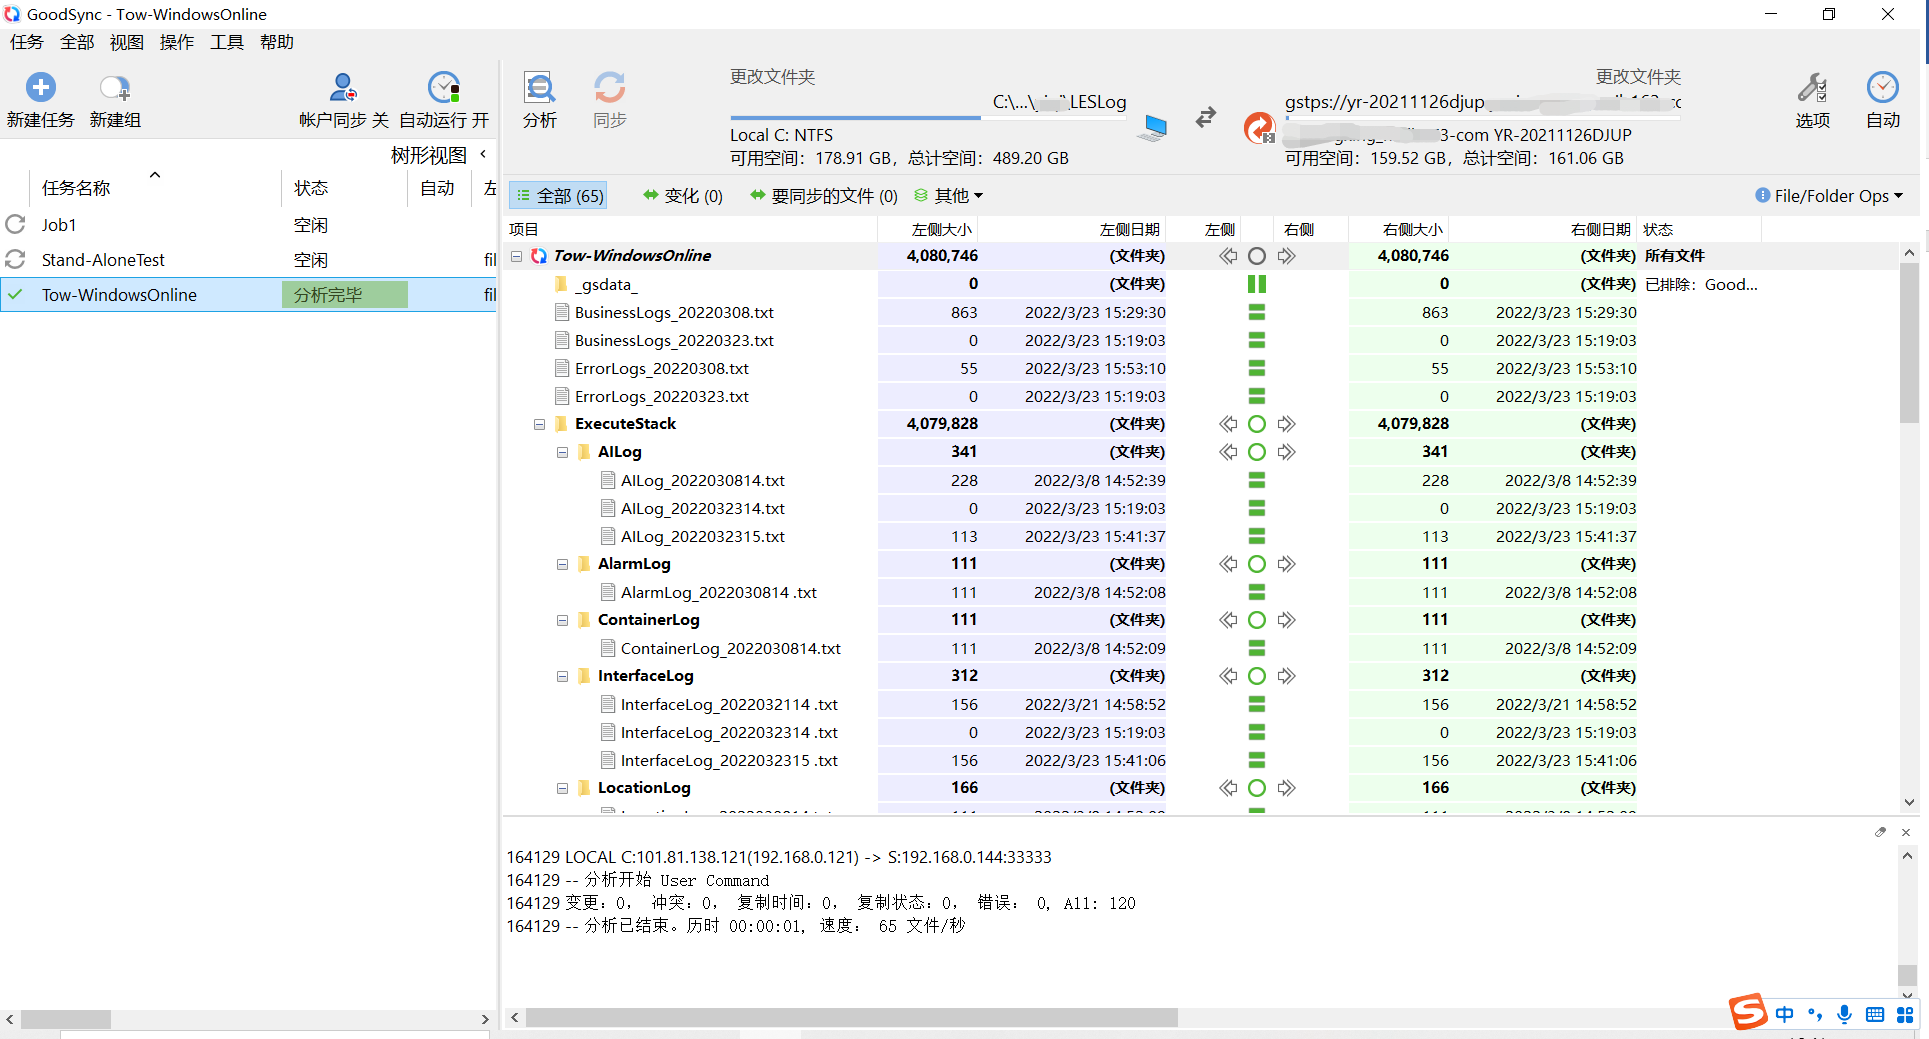Click the float/undock log panel icon
The height and width of the screenshot is (1039, 1929).
pyautogui.click(x=1880, y=832)
